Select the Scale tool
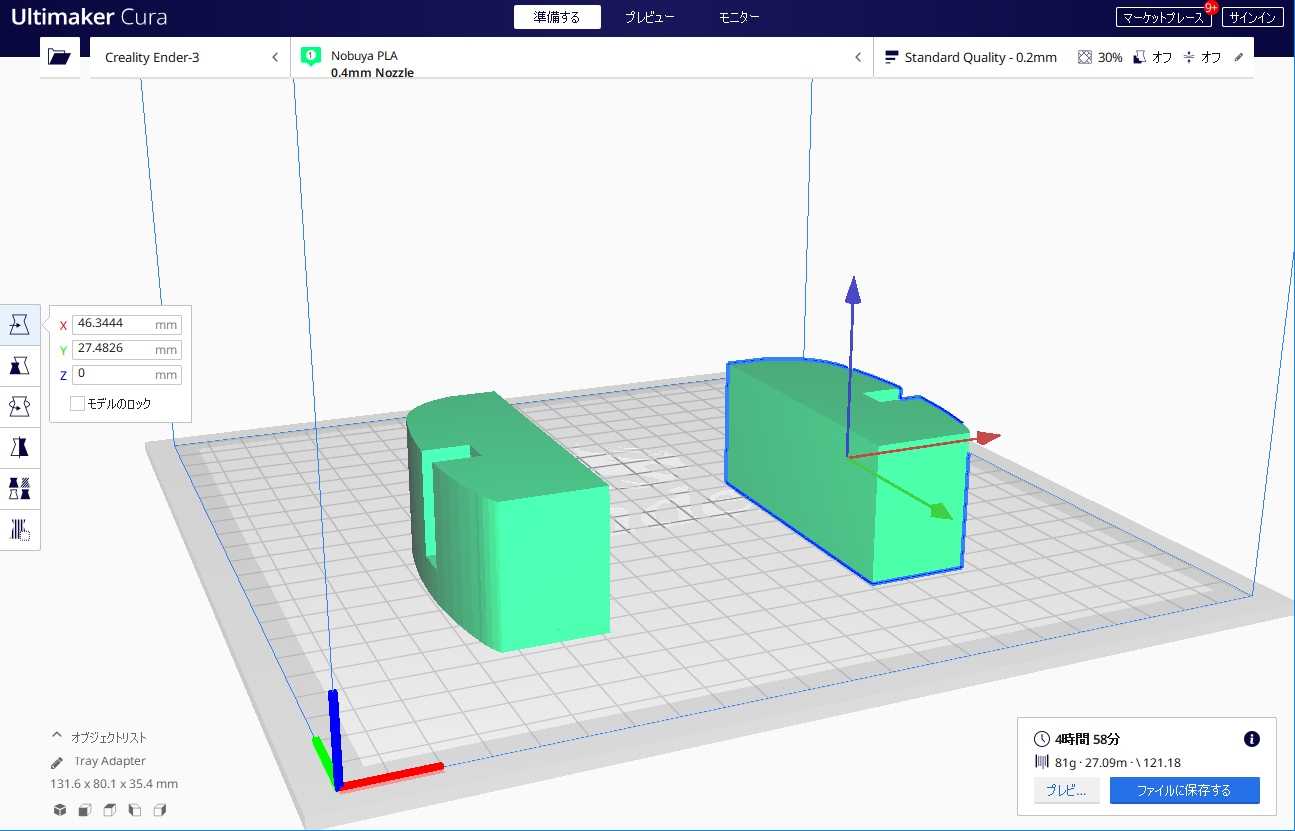 [19, 366]
